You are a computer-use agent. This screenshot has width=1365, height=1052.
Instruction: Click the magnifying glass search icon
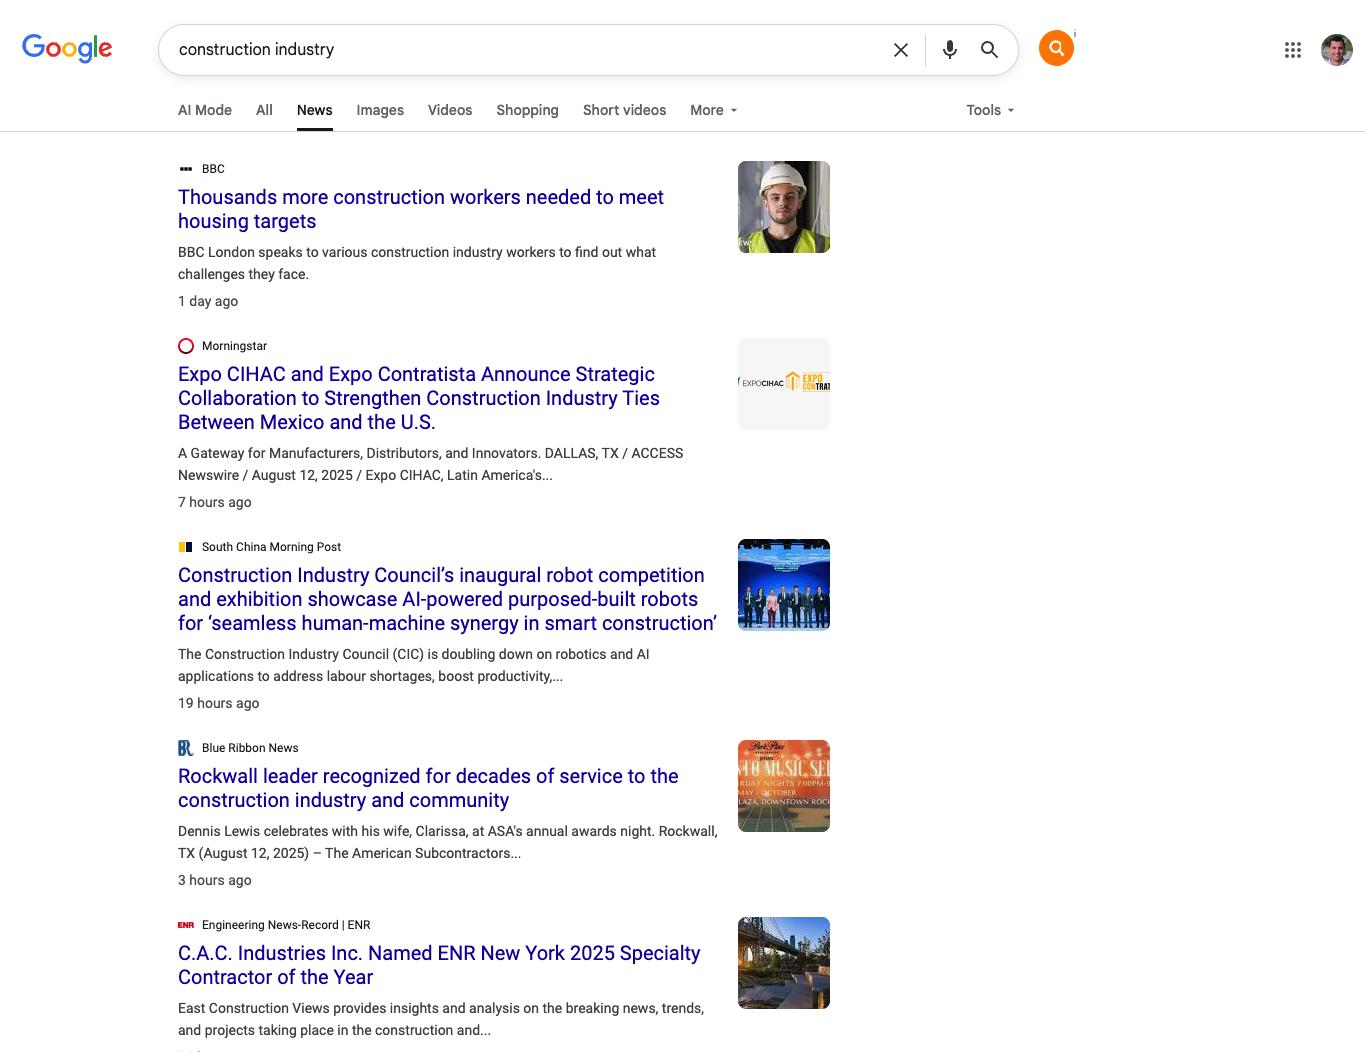point(989,50)
